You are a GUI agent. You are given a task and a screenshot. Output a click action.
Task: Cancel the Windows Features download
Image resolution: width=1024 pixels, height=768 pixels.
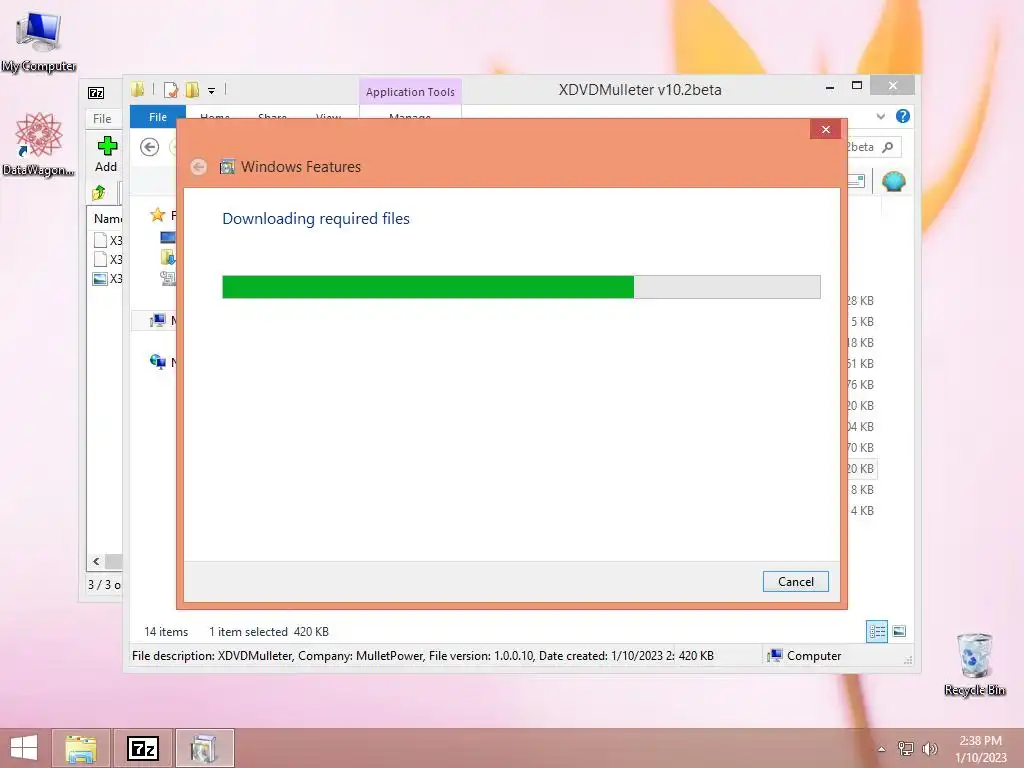coord(795,581)
